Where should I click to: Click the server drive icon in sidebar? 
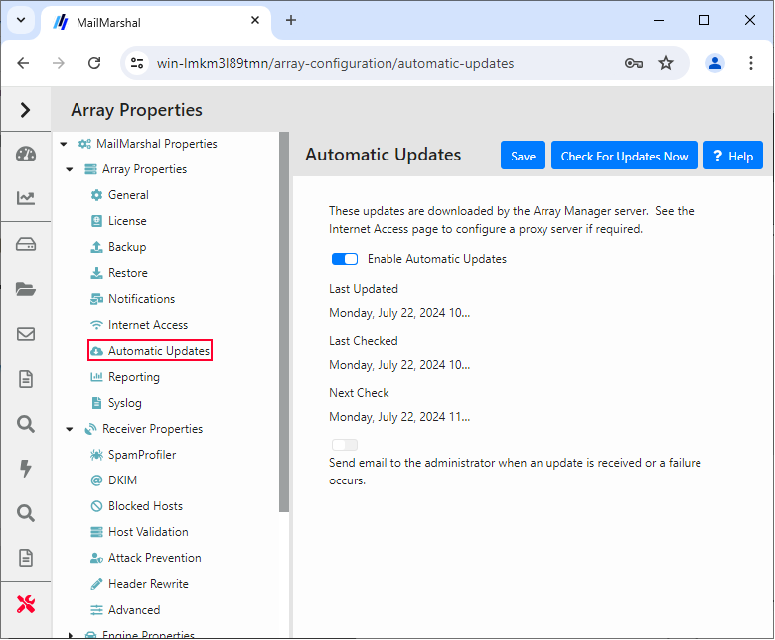tap(26, 244)
